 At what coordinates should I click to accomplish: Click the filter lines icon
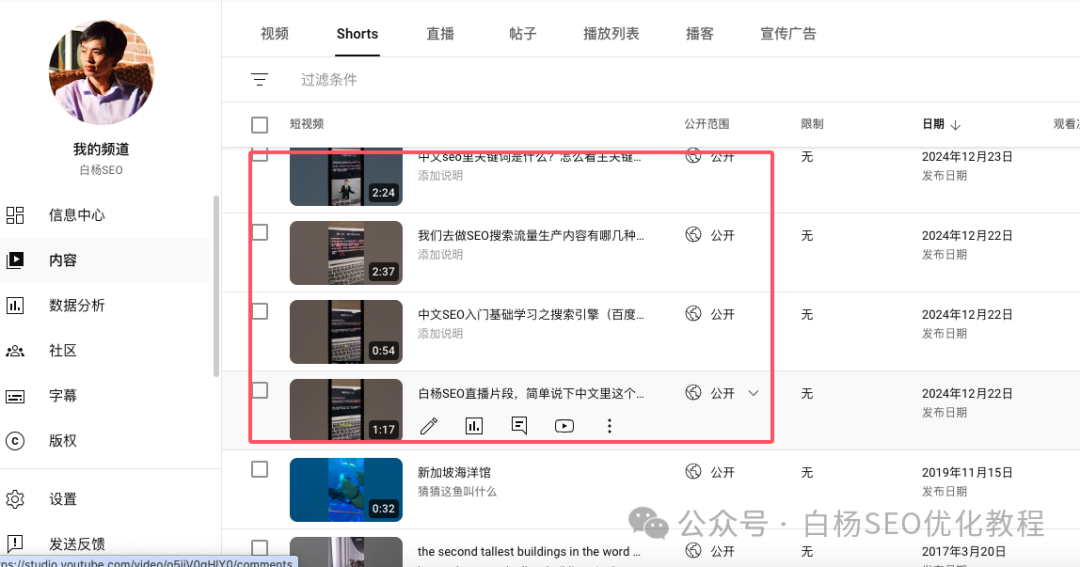pos(260,80)
